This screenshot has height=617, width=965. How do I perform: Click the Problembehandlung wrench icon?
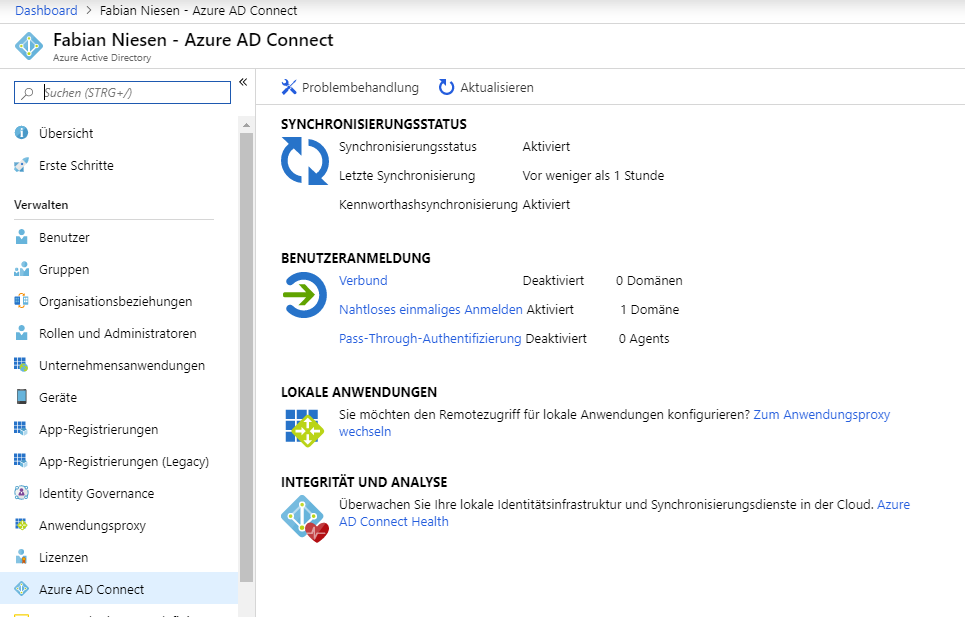[x=289, y=87]
